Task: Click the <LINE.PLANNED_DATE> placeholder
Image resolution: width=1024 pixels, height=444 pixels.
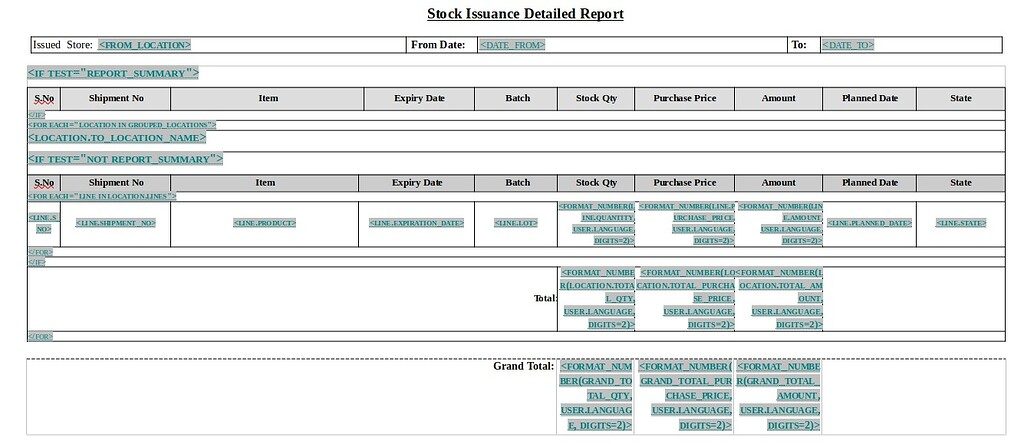Action: pyautogui.click(x=869, y=223)
